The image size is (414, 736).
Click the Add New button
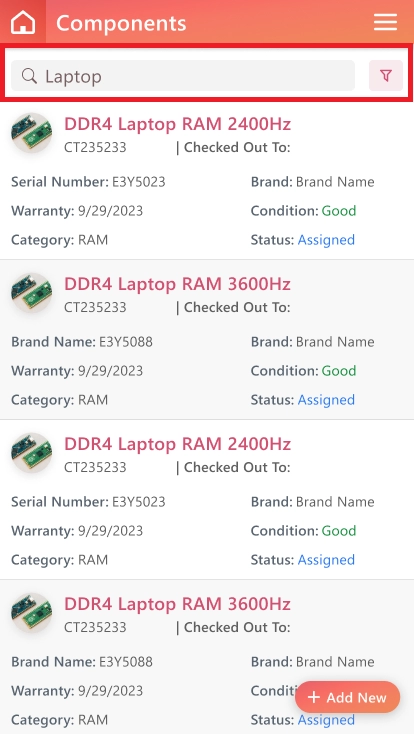[x=347, y=697]
